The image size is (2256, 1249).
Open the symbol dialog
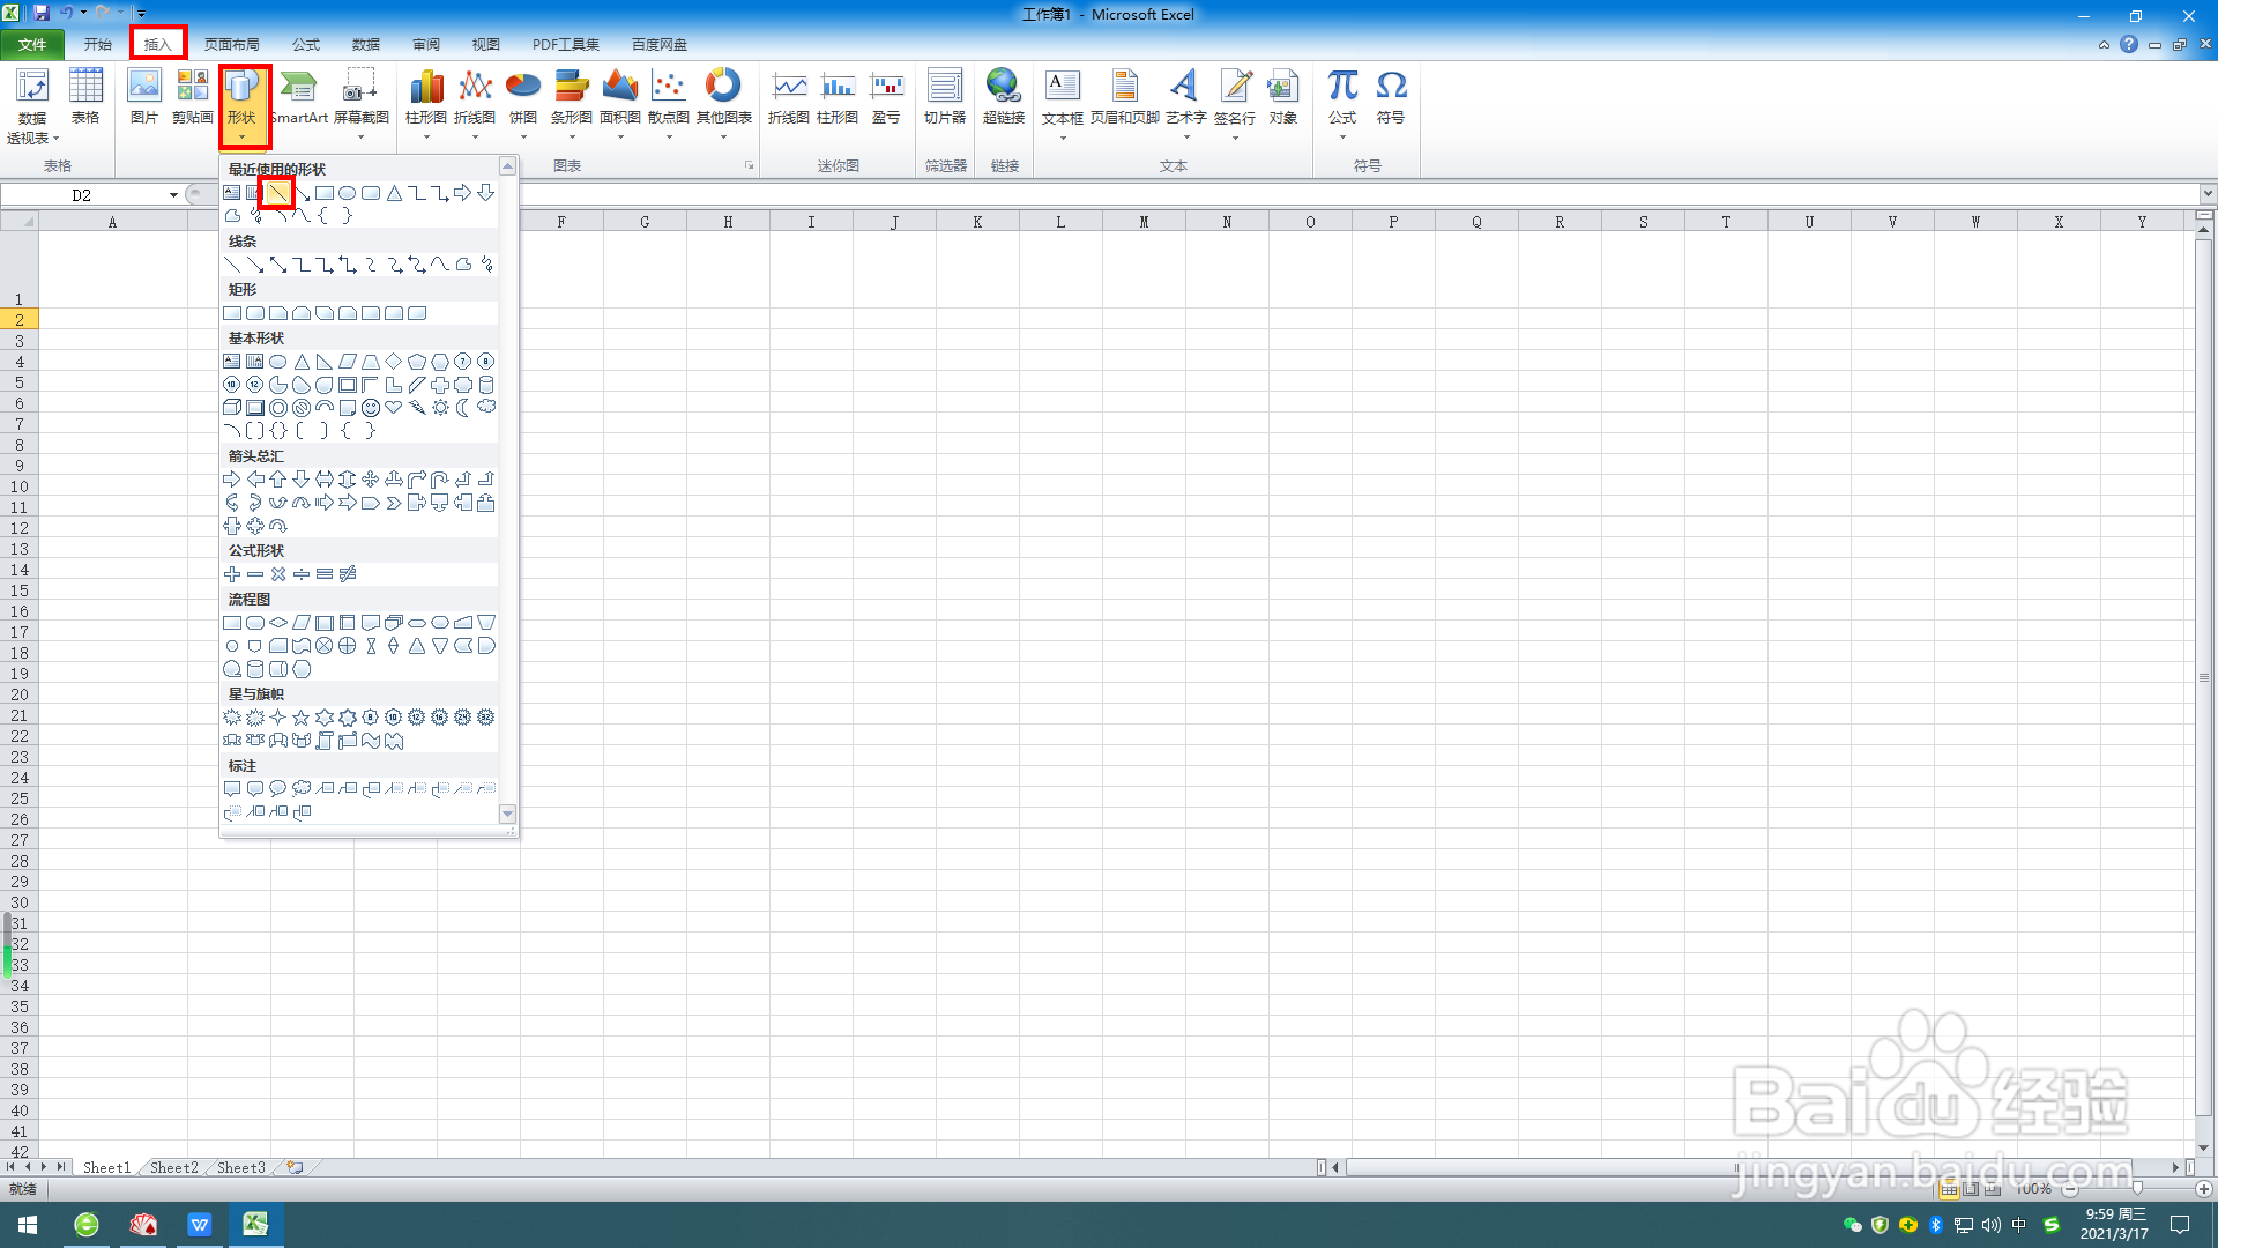pos(1391,98)
